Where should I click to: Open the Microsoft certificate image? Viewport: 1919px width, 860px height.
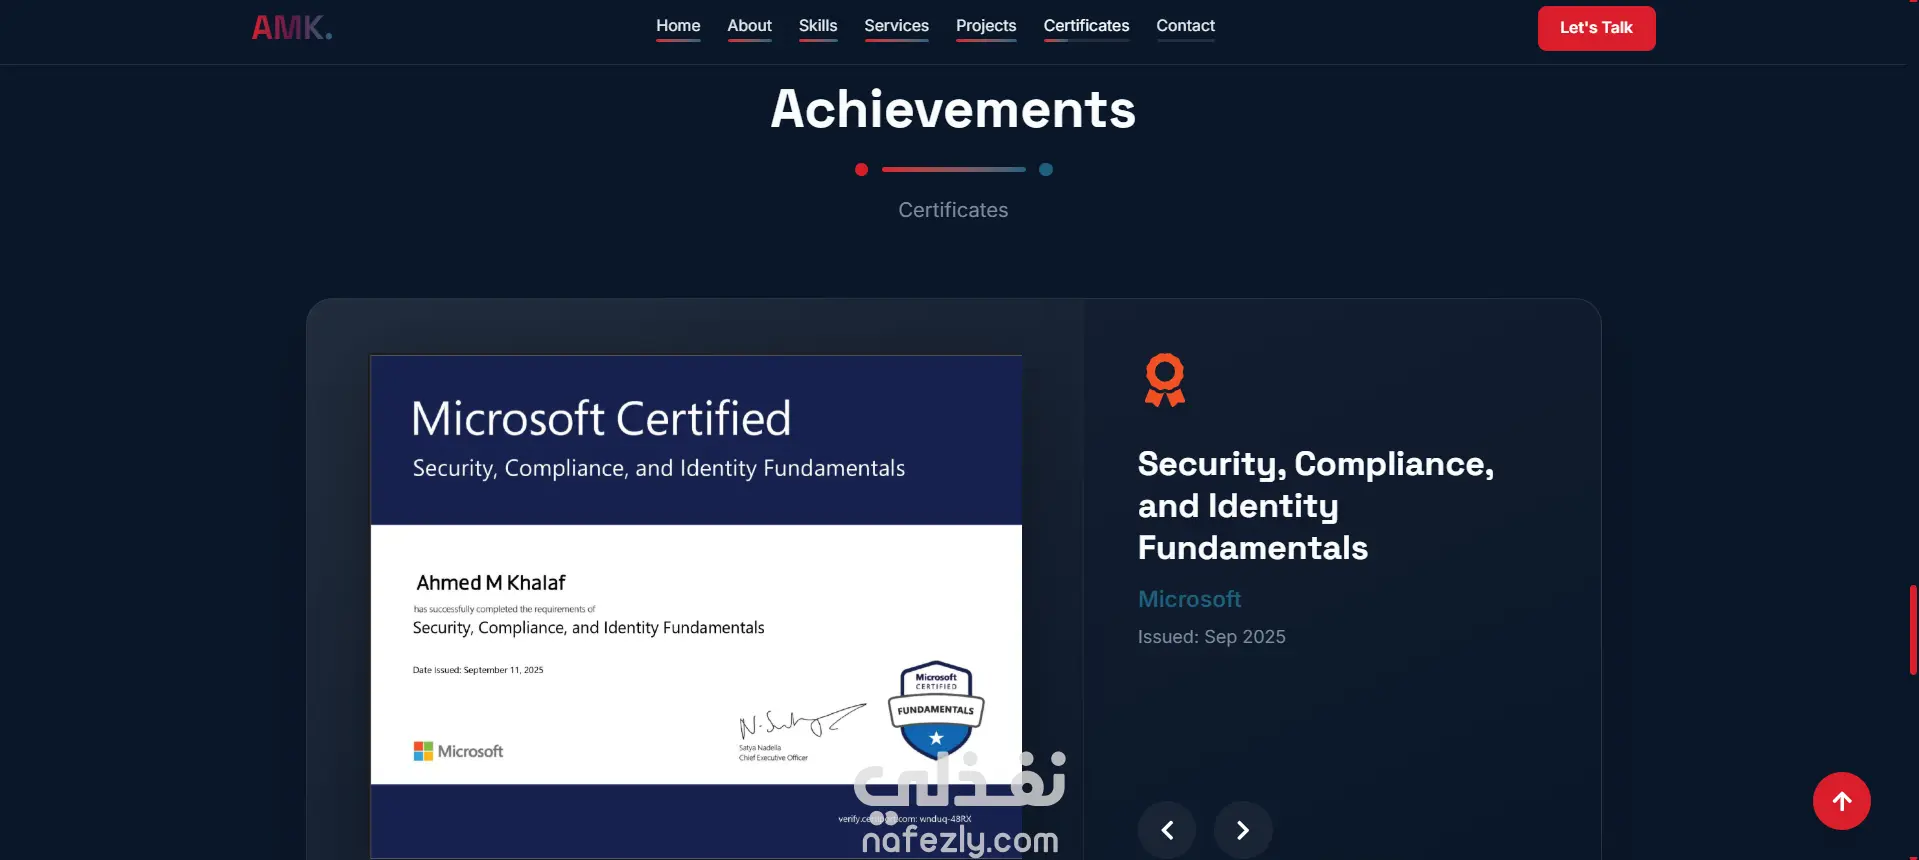pos(696,606)
